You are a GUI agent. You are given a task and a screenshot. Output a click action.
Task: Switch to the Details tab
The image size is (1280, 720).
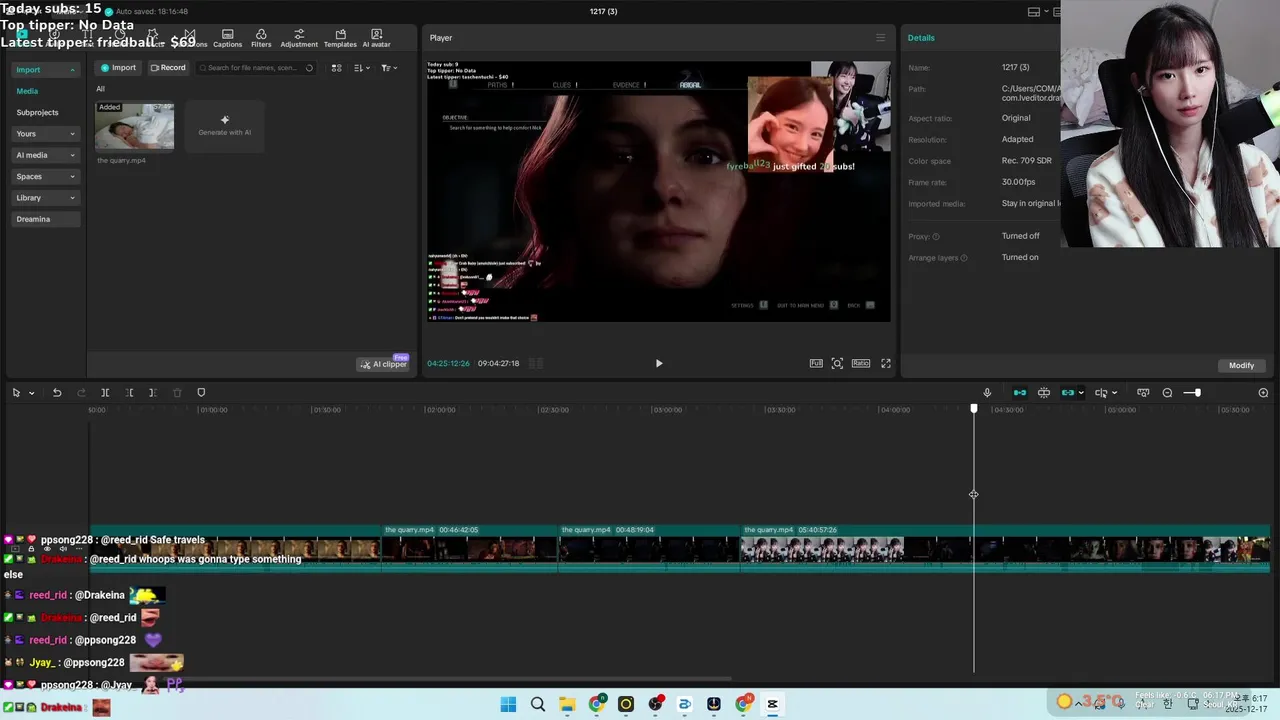point(921,38)
